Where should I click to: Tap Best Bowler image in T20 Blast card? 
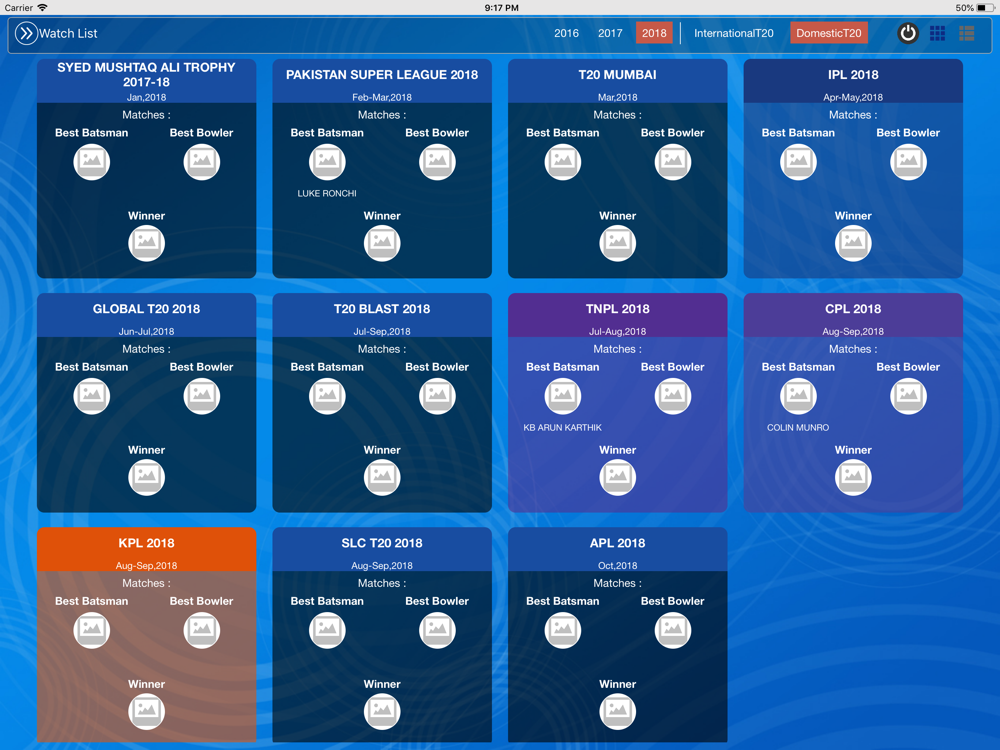coord(437,395)
